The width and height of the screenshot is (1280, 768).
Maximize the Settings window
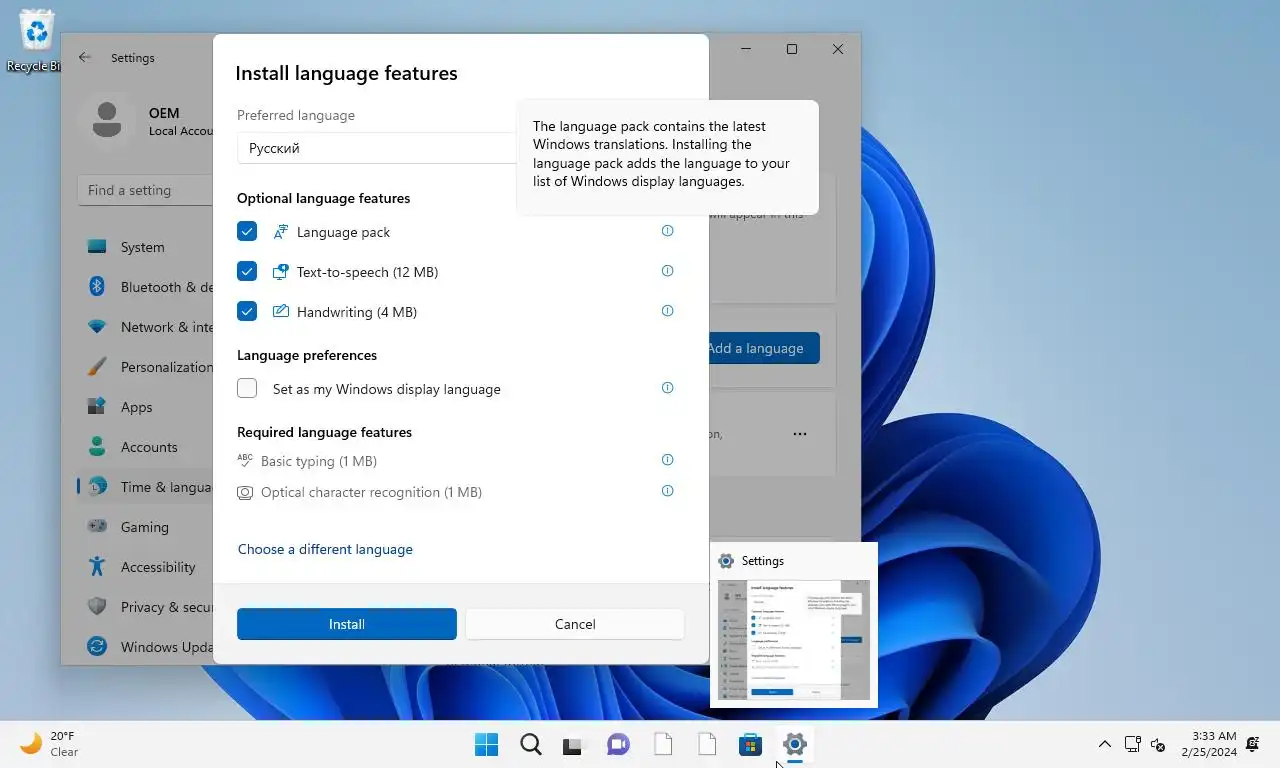(792, 49)
